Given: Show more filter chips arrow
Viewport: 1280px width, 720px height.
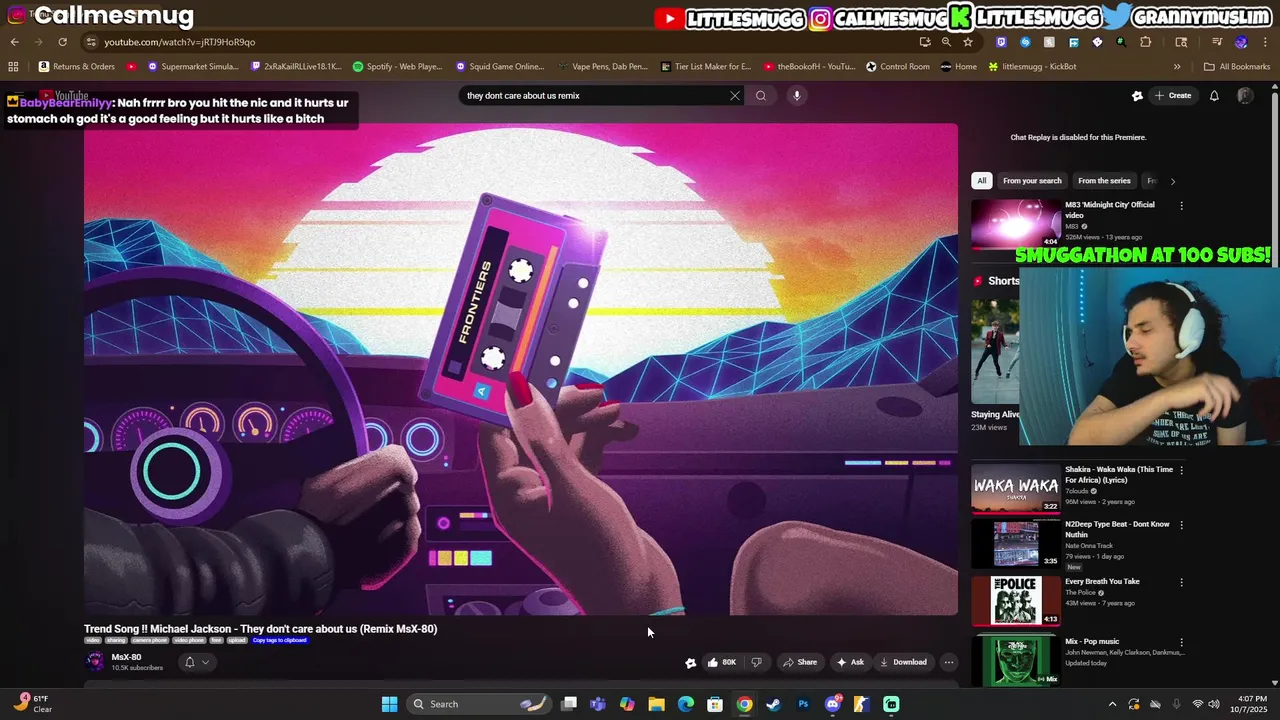Looking at the screenshot, I should [1172, 181].
